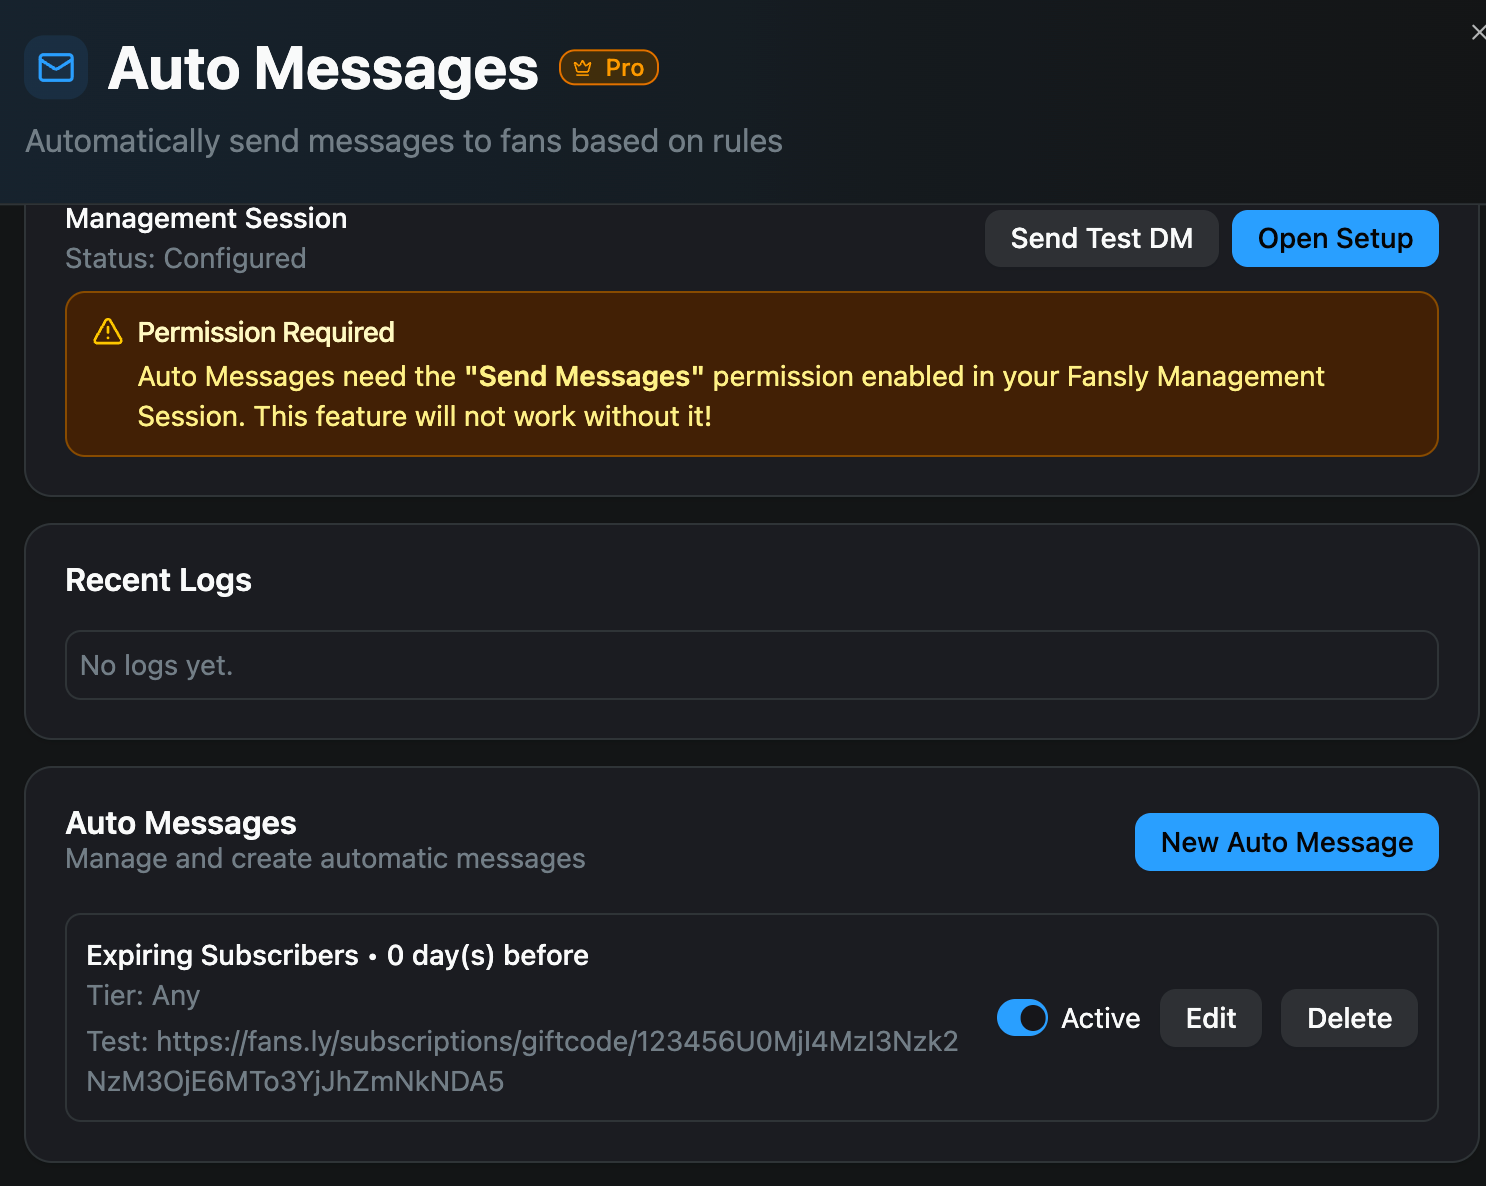Viewport: 1486px width, 1186px height.
Task: Close the Auto Messages panel with X
Action: 1477,32
